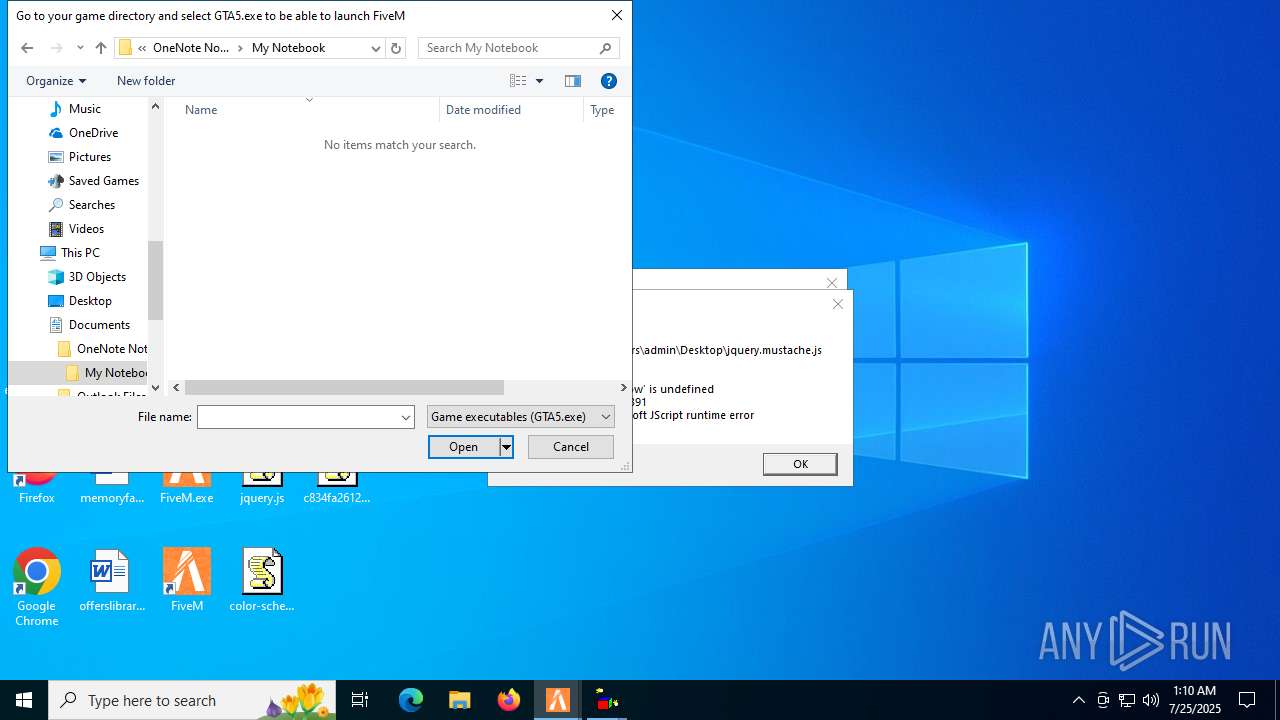Click the Firefox desktop shortcut
This screenshot has height=720, width=1280.
[x=37, y=488]
